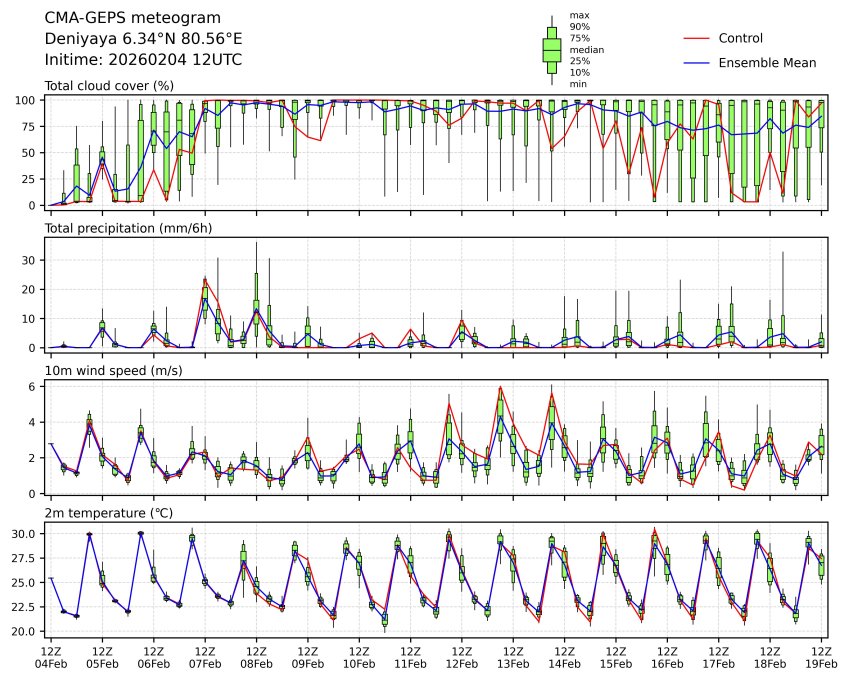
Task: Click the green box-plot legend symbol
Action: pyautogui.click(x=551, y=49)
